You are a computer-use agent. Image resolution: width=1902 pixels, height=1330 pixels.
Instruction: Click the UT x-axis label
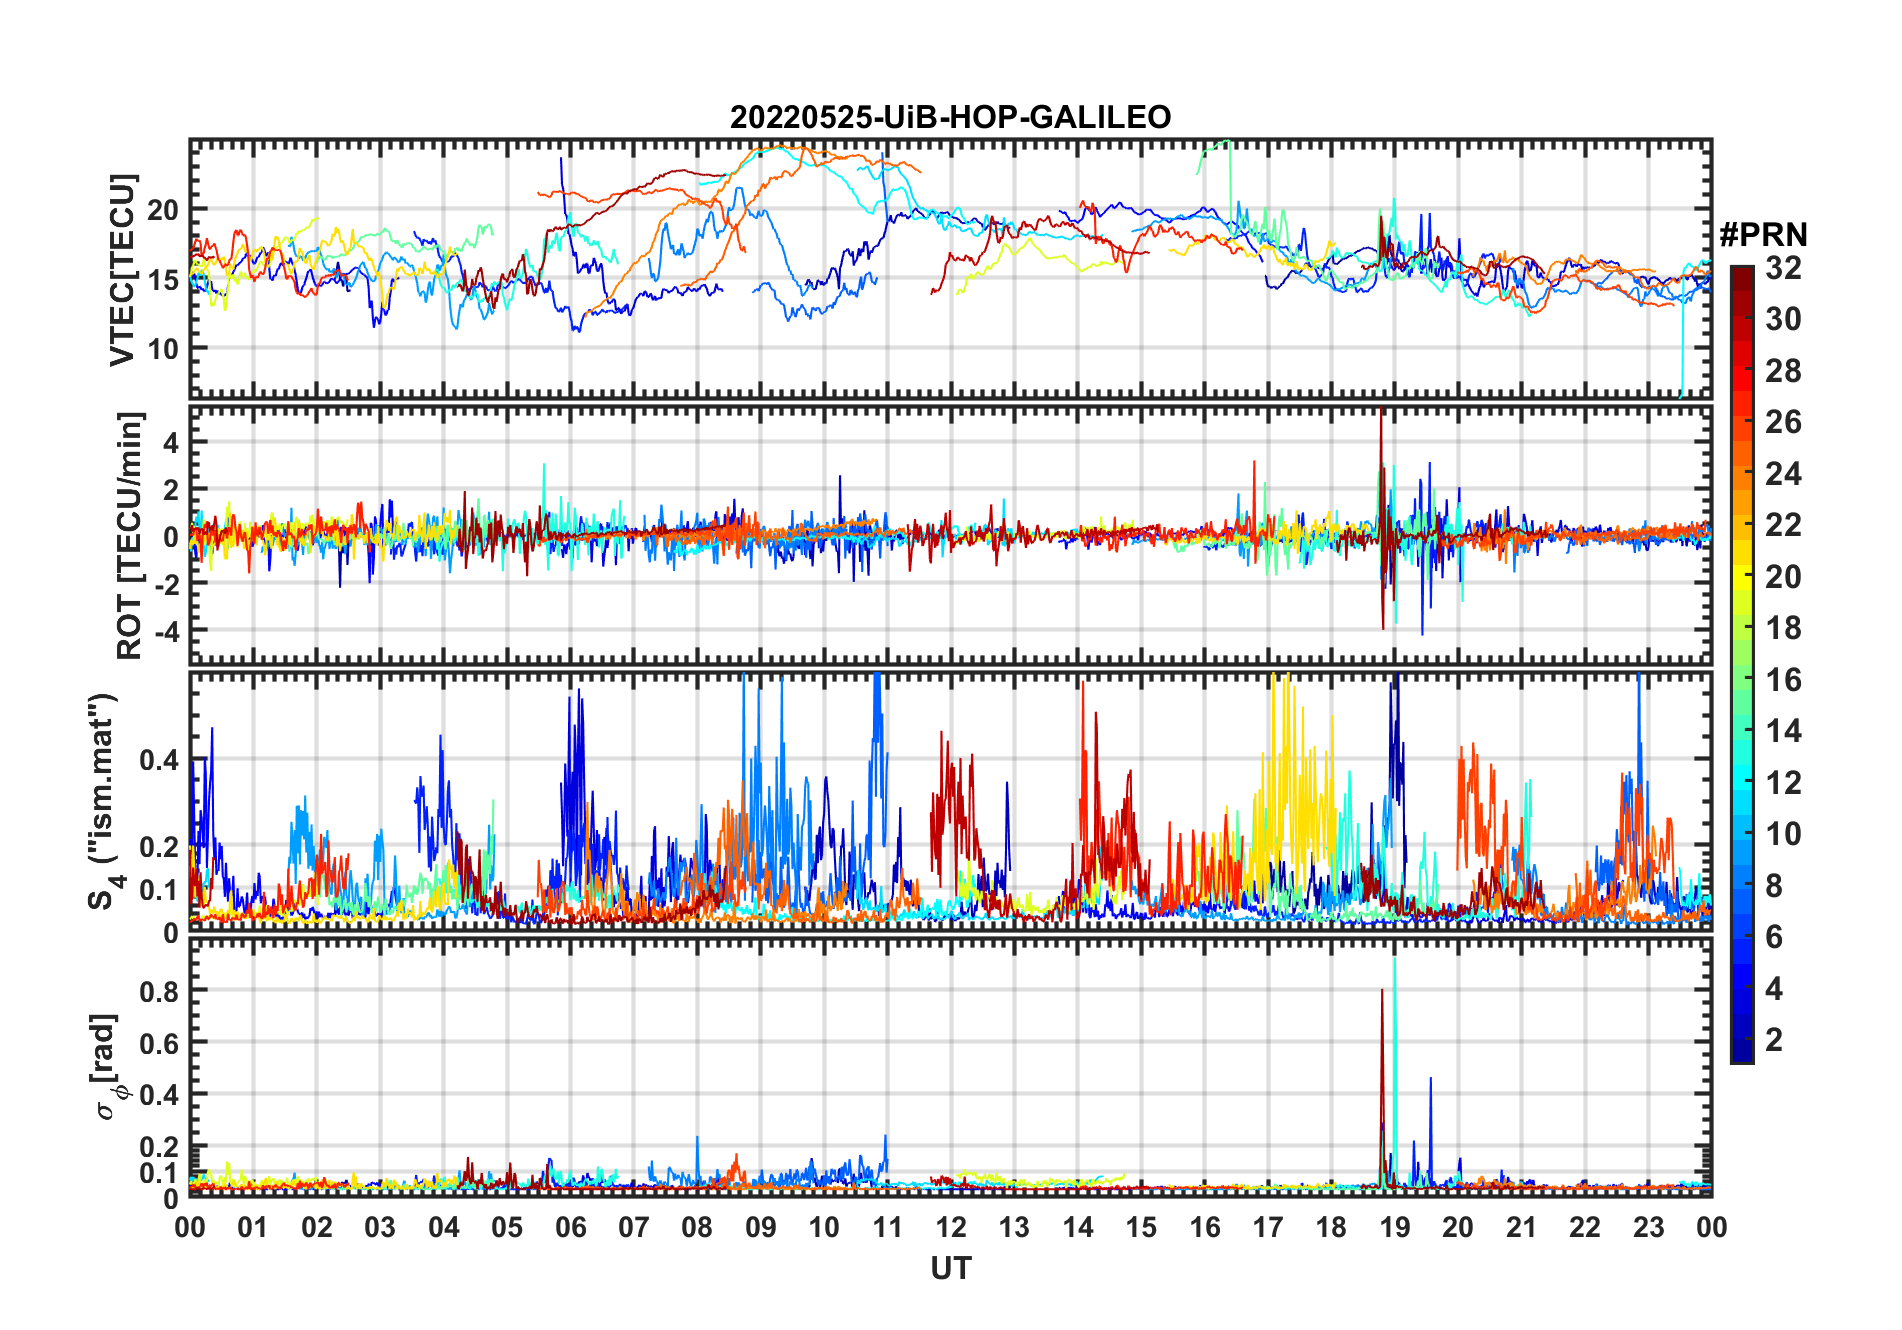tap(950, 1268)
